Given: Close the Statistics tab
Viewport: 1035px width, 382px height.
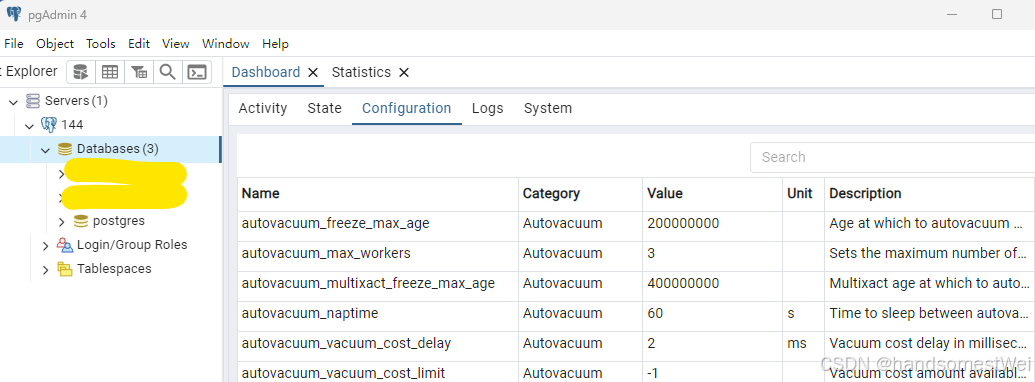Looking at the screenshot, I should coord(404,73).
